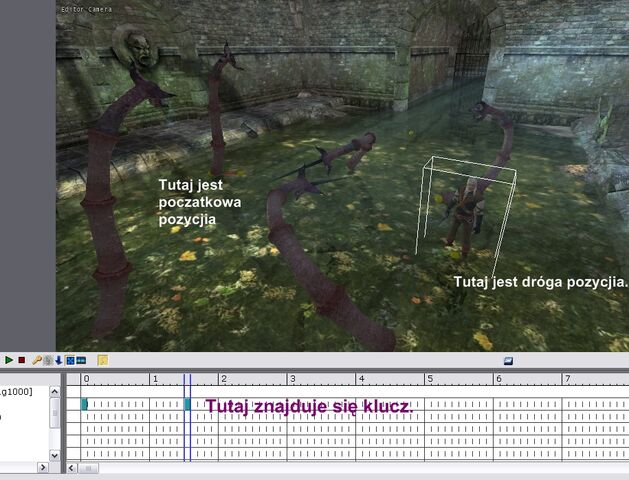This screenshot has height=480, width=629.
Task: Click the grey gear icon in the toolbar
Action: pyautogui.click(x=48, y=361)
